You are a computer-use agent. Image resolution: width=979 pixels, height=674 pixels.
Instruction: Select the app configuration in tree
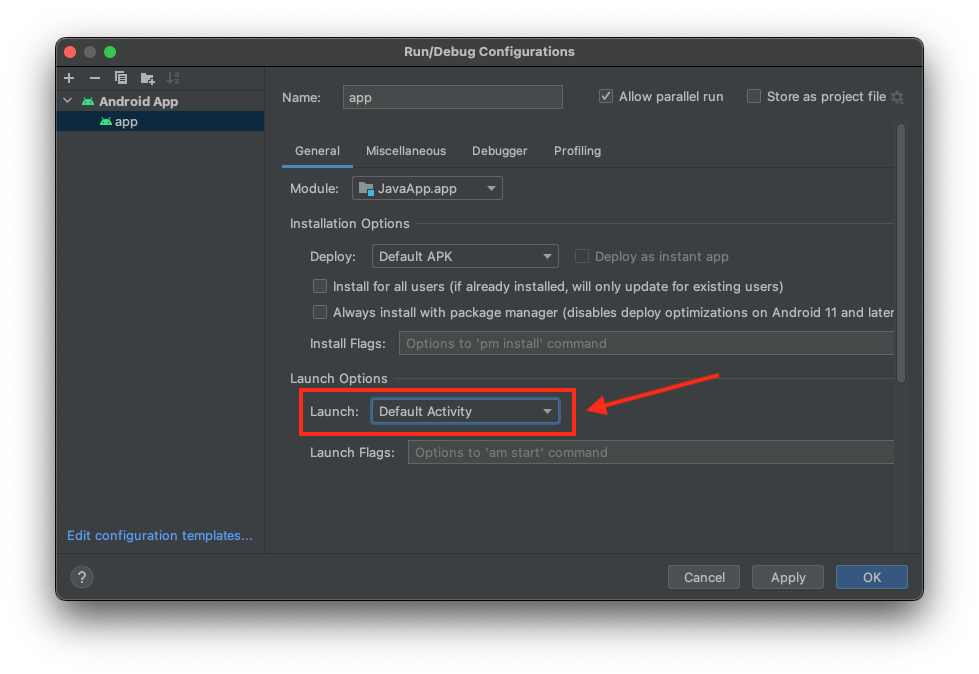[x=160, y=122]
